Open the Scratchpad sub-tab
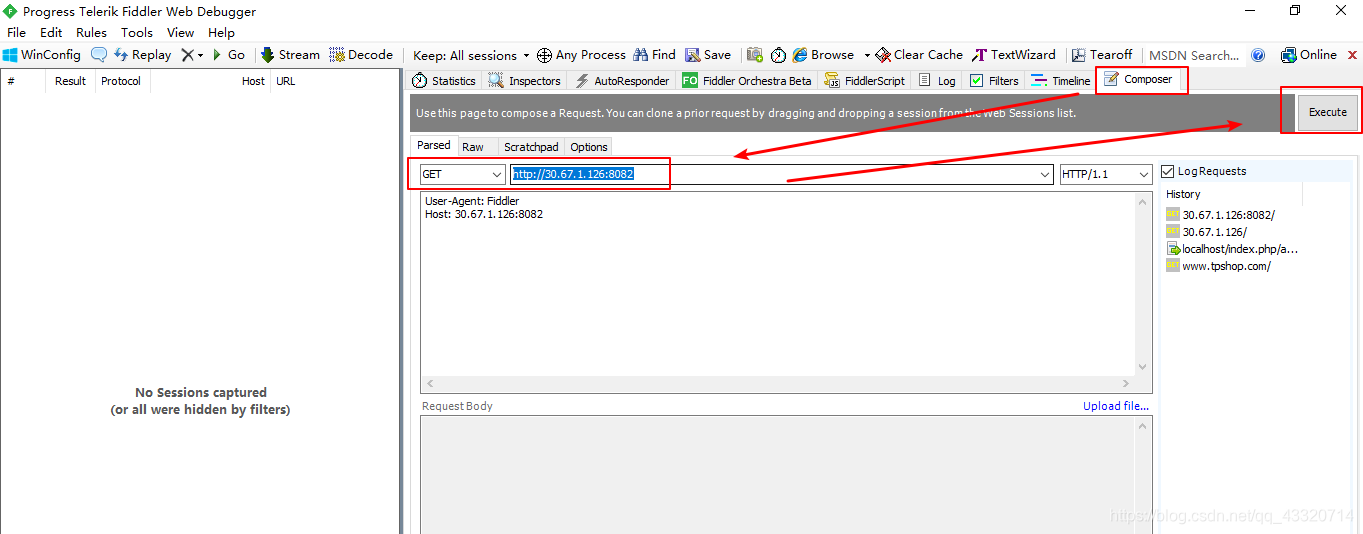This screenshot has width=1363, height=534. 531,147
